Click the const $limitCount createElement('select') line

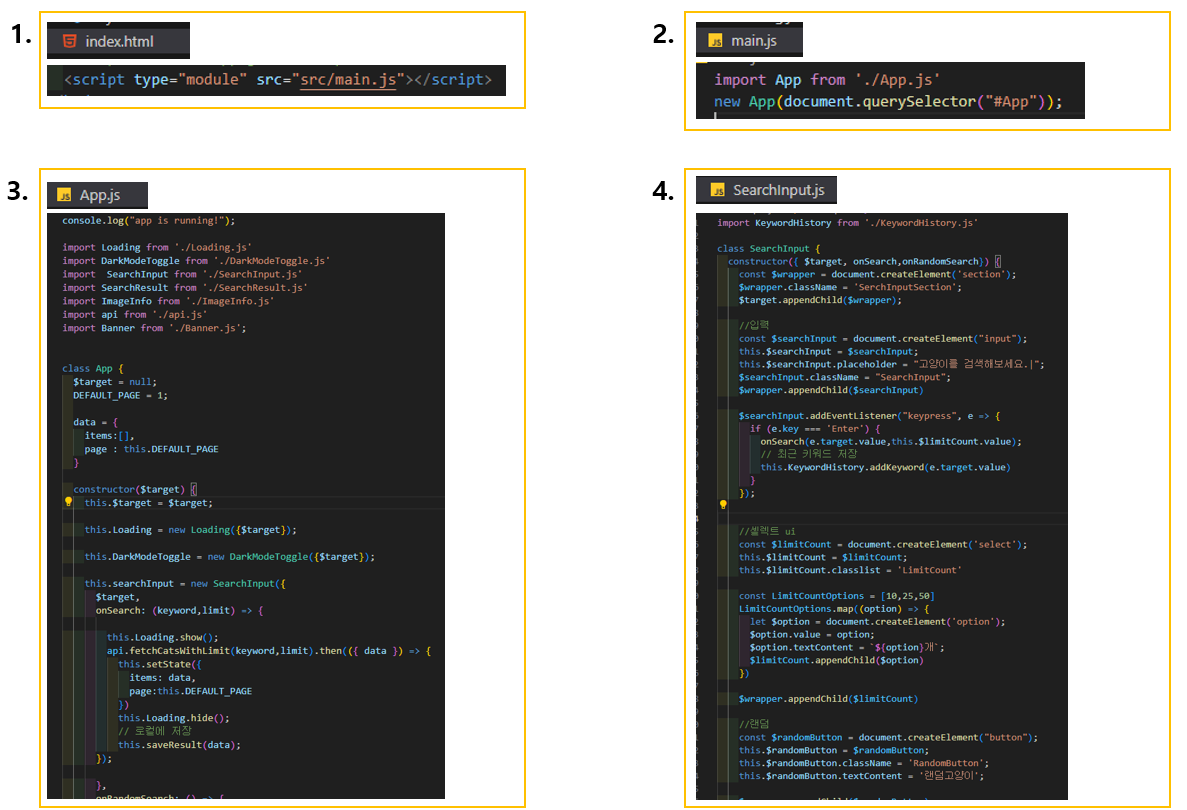click(x=883, y=545)
